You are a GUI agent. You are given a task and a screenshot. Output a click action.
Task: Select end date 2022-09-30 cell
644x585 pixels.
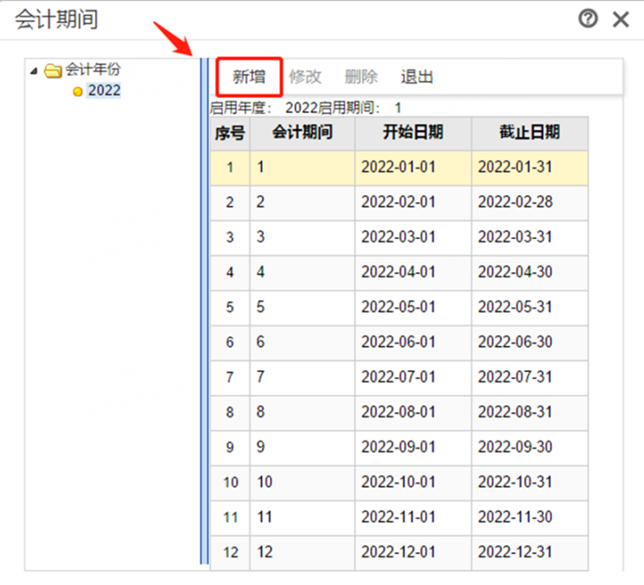[x=530, y=447]
